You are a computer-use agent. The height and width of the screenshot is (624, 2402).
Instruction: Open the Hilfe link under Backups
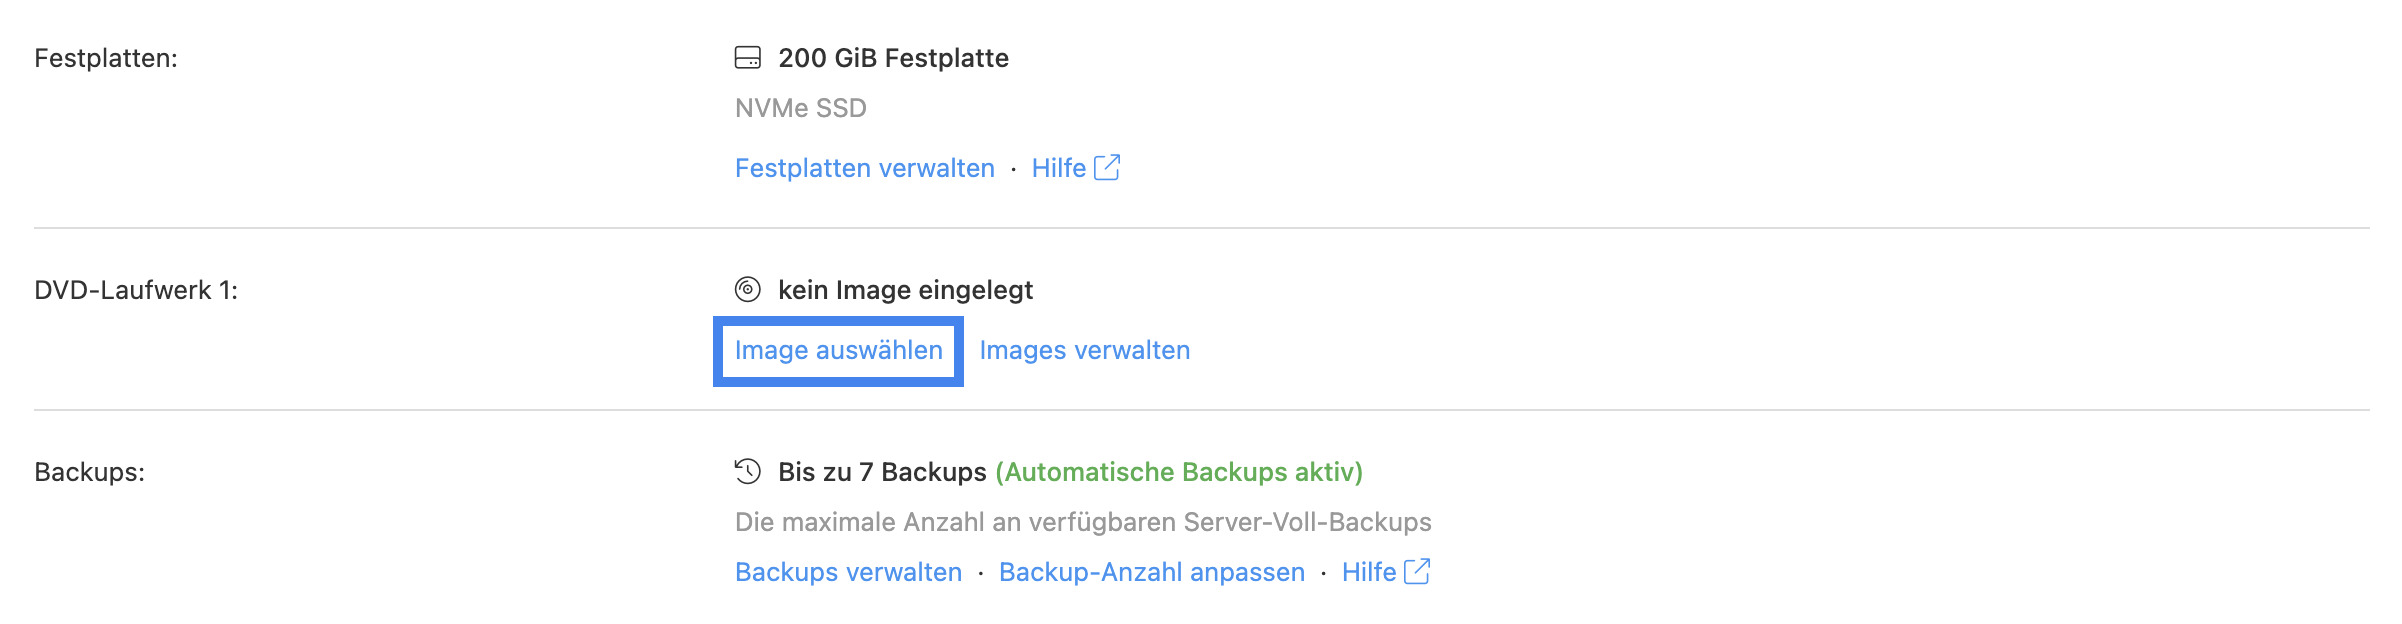click(1369, 572)
